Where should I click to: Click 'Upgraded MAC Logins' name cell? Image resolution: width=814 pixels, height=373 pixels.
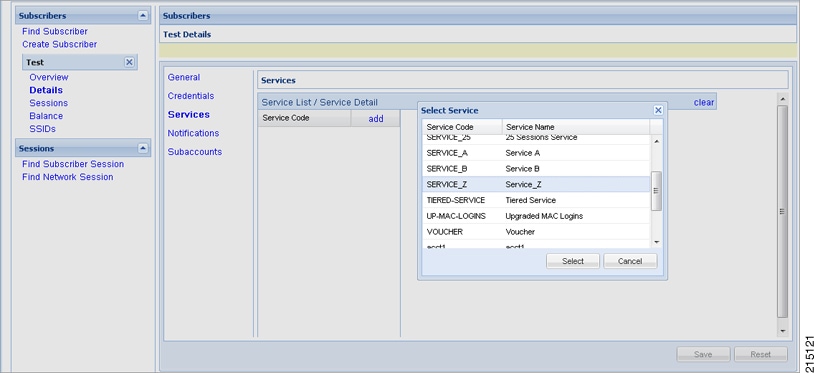(544, 216)
